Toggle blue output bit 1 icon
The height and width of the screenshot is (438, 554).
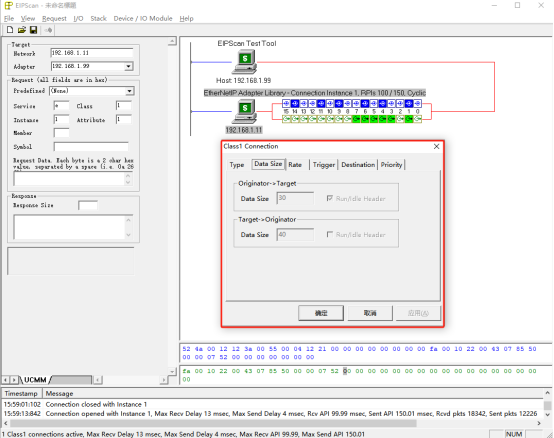pyautogui.click(x=409, y=103)
